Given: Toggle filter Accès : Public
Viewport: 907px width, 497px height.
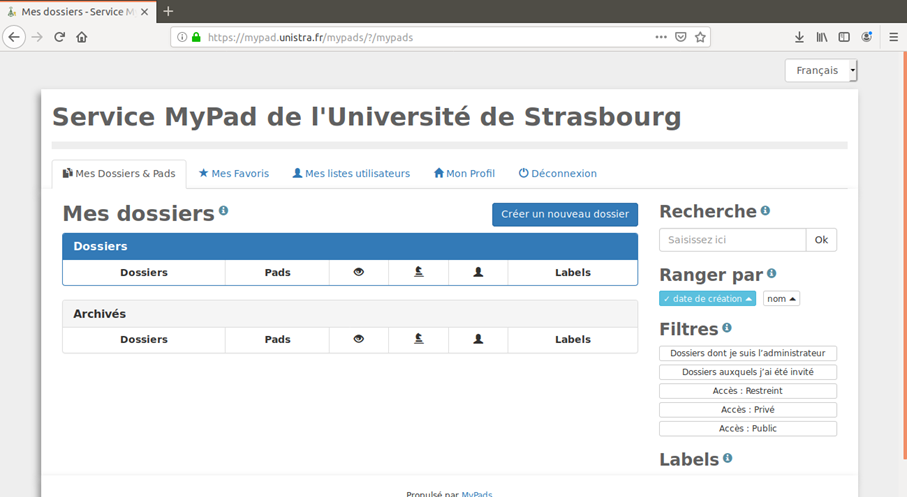Looking at the screenshot, I should 748,429.
